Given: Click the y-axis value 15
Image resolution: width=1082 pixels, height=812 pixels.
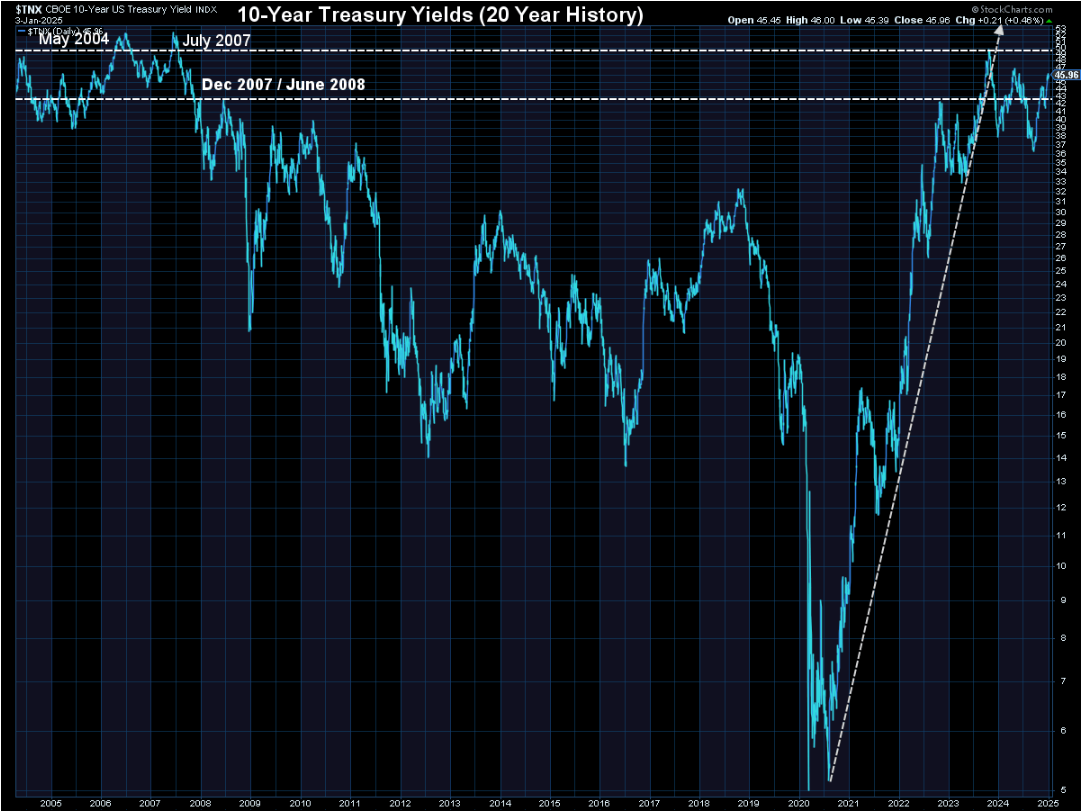Looking at the screenshot, I should click(1061, 435).
